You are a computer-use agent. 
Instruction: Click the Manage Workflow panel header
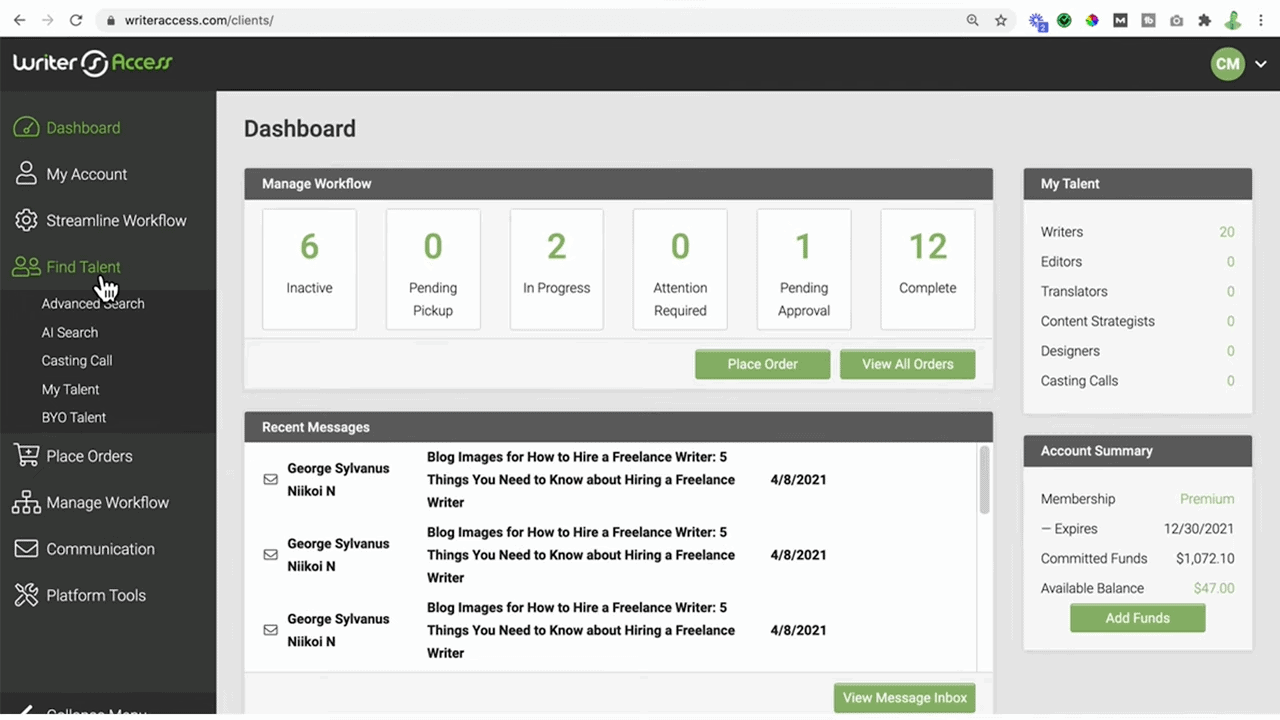(x=618, y=184)
